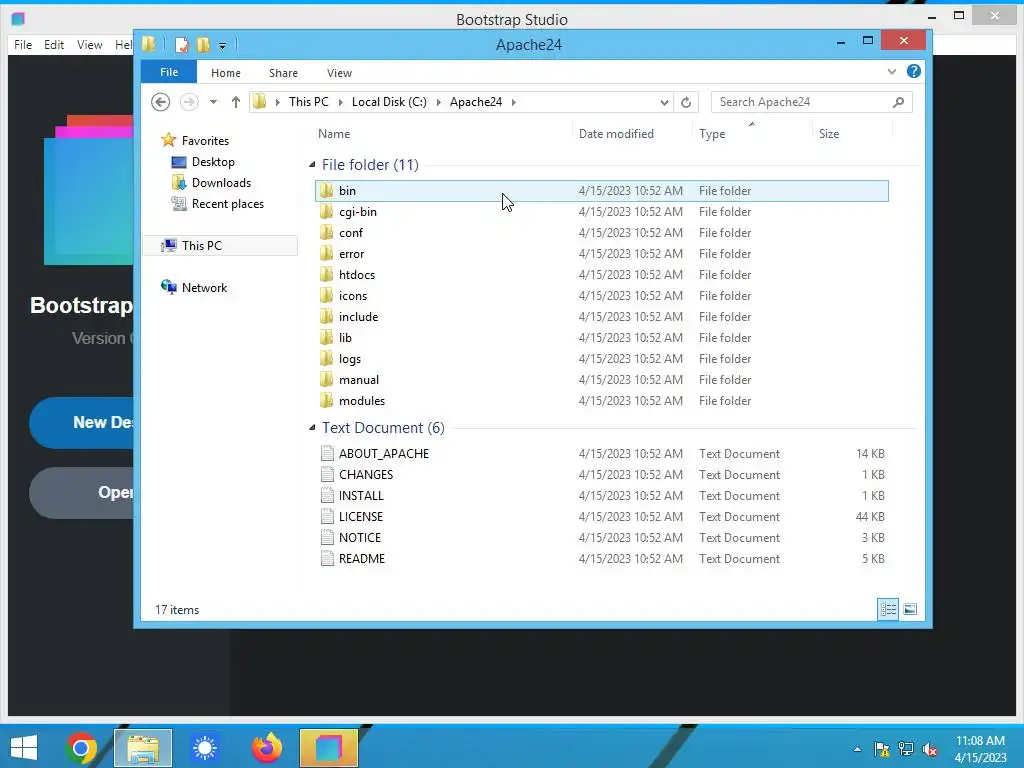This screenshot has height=768, width=1024.
Task: Select Network in navigation pane
Action: [x=204, y=287]
